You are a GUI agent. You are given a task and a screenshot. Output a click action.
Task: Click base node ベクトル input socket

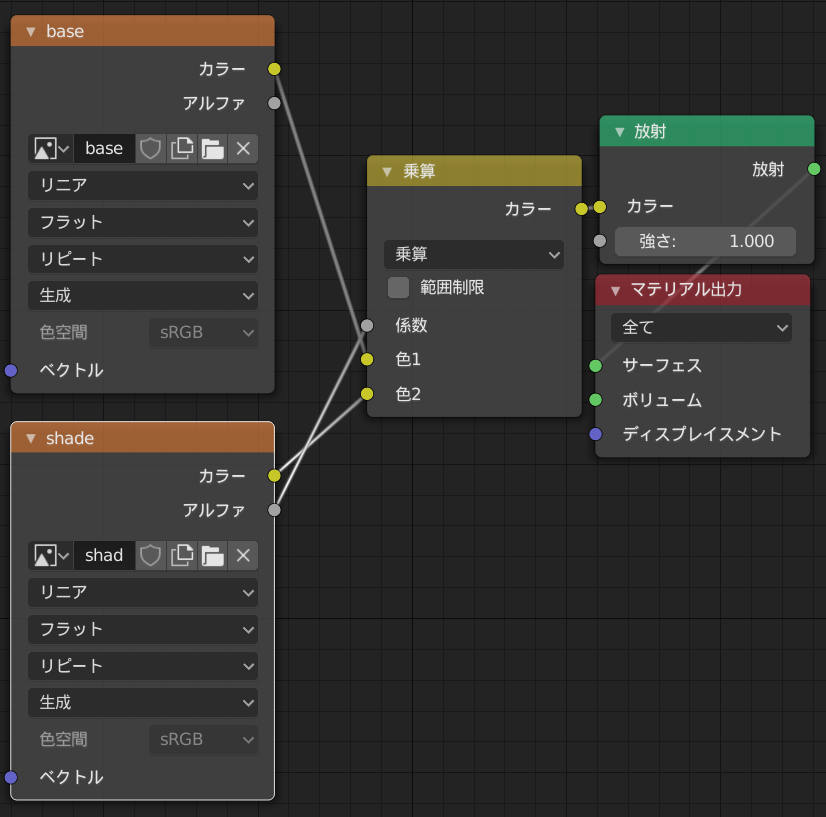click(11, 370)
